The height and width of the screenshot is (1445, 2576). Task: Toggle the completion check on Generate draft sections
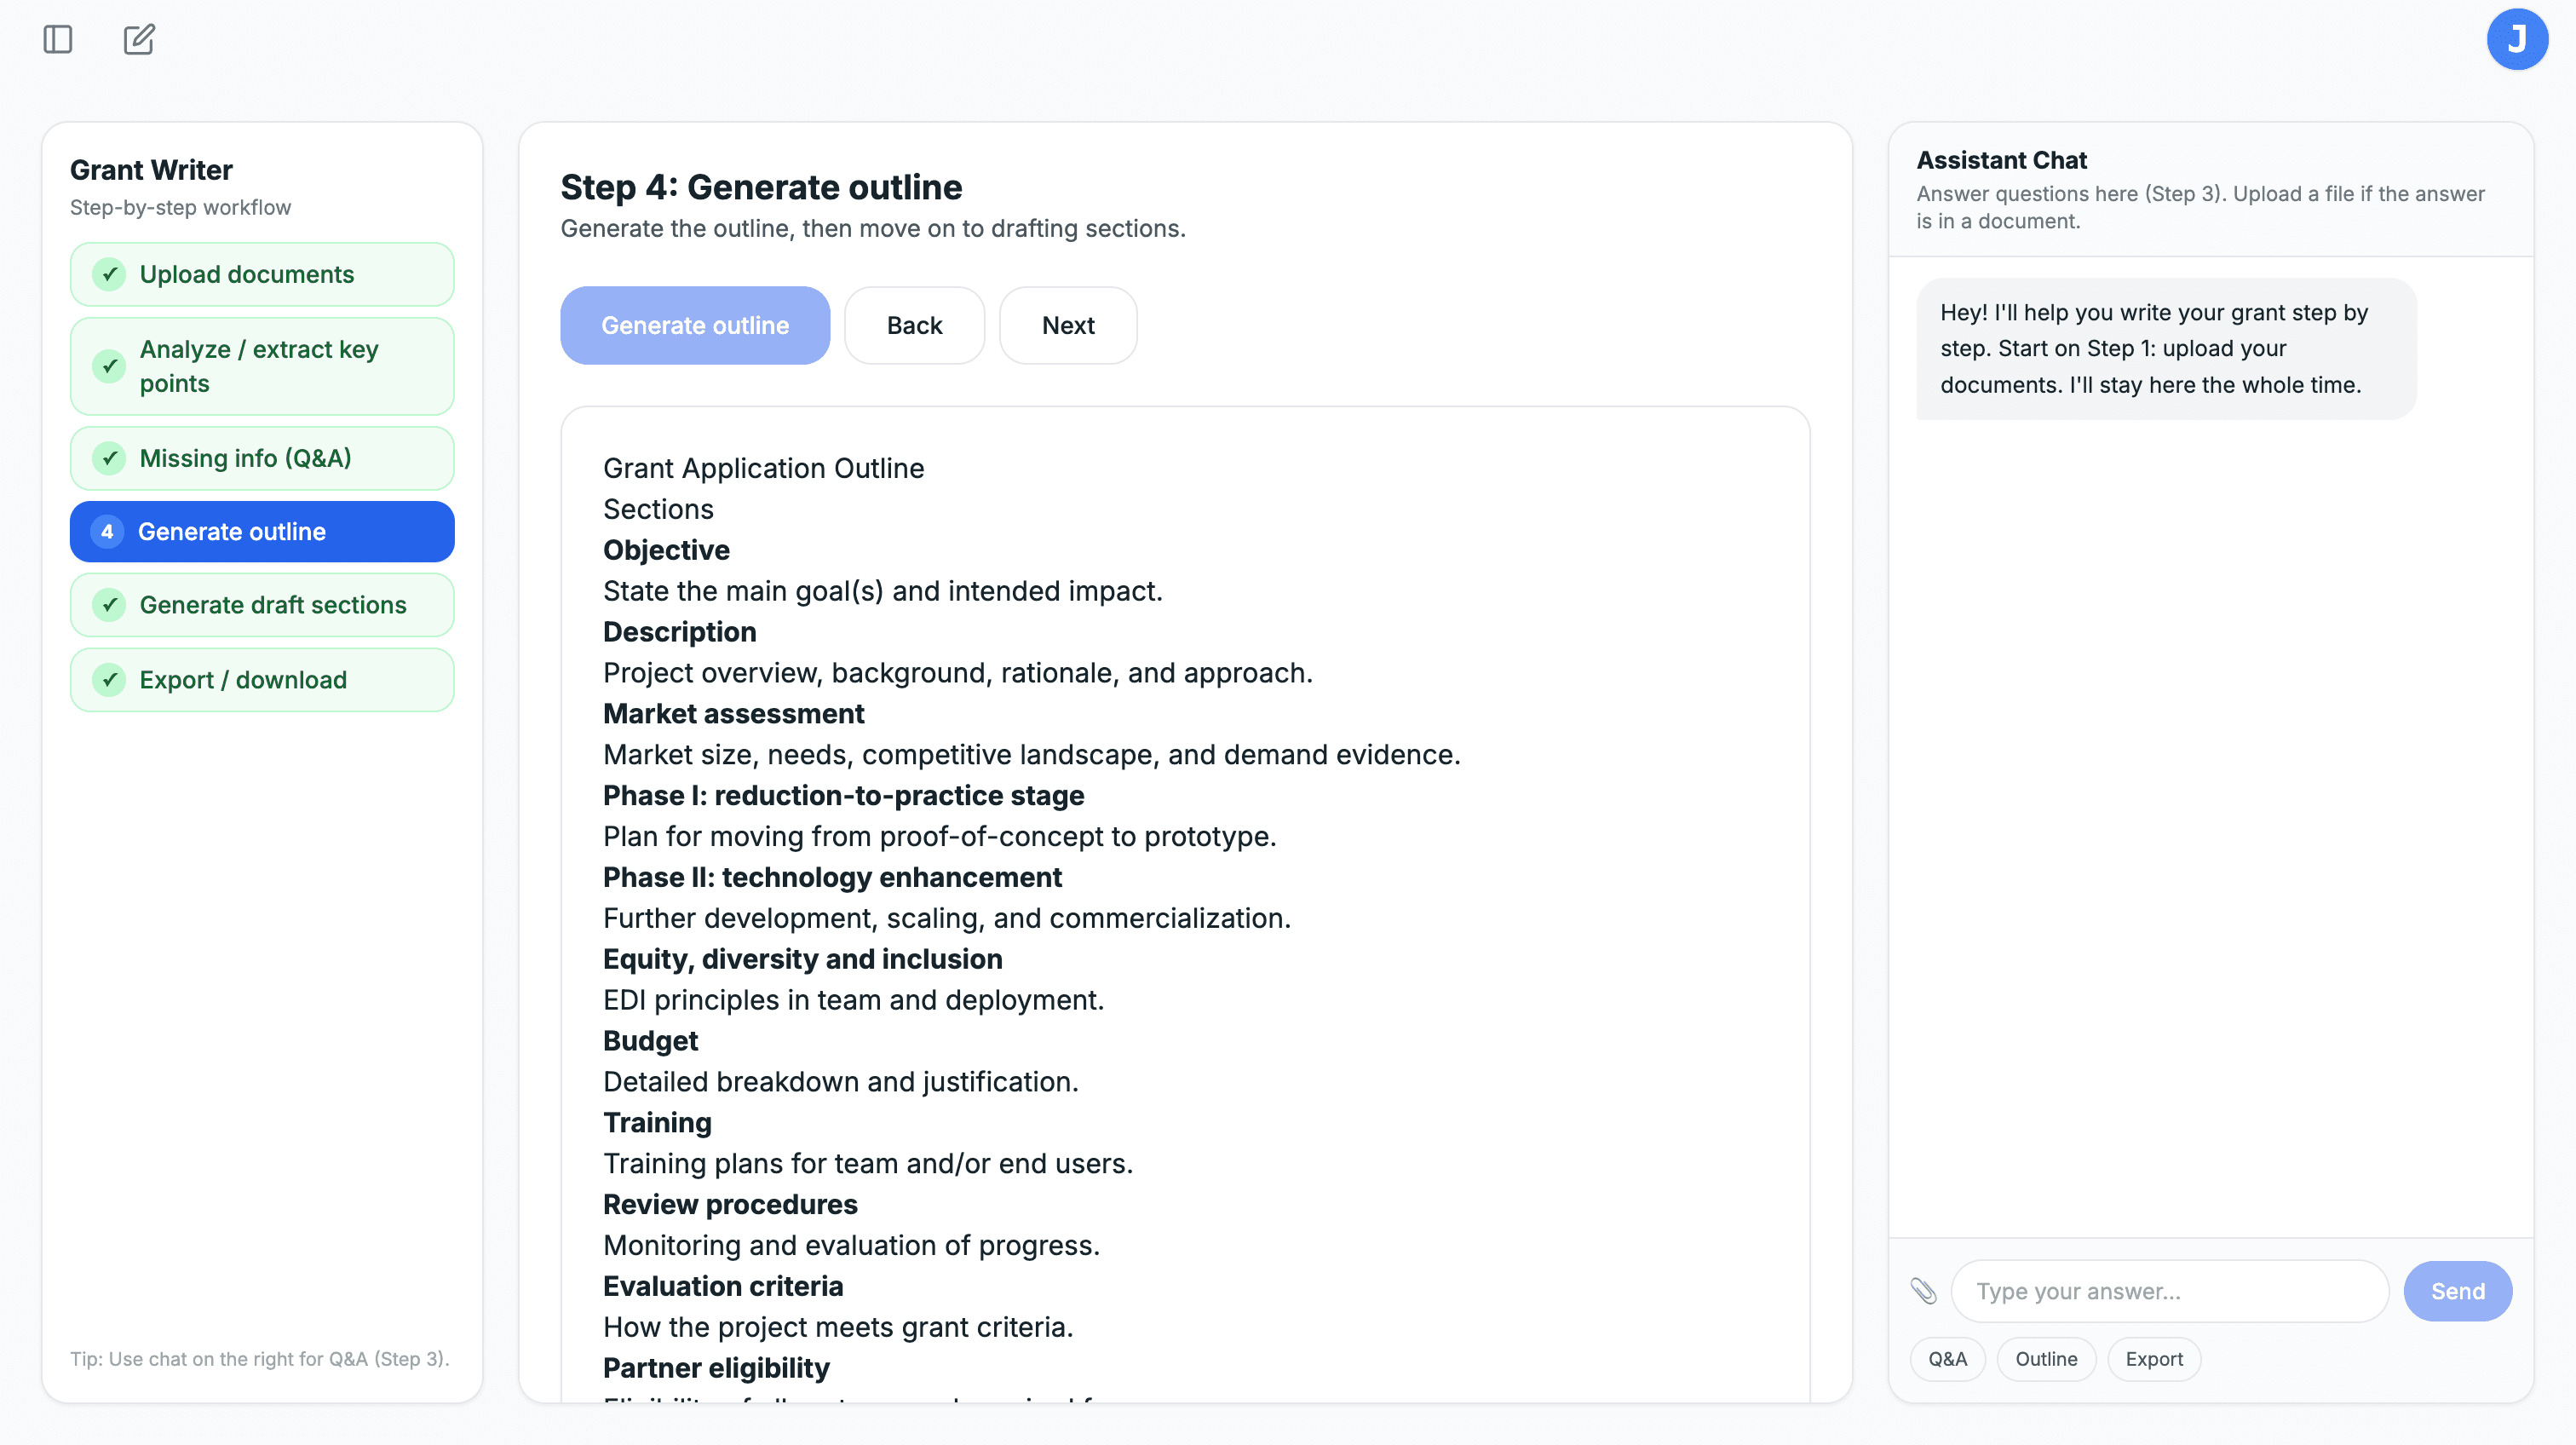(x=110, y=605)
